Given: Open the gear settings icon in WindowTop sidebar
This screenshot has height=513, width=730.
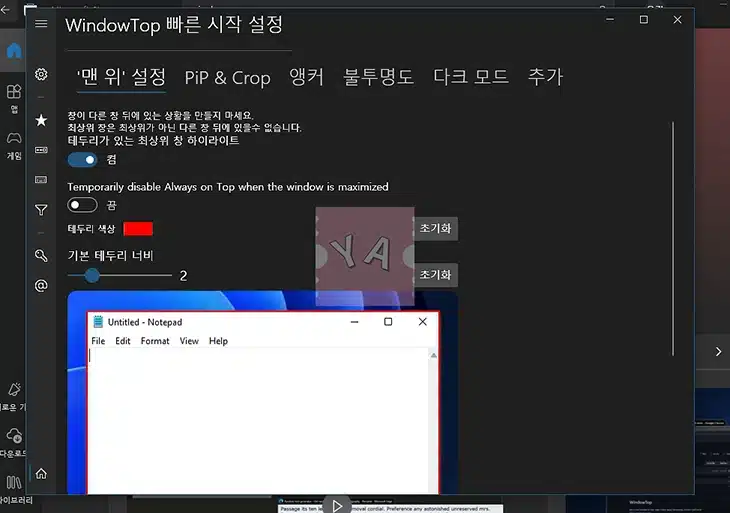Looking at the screenshot, I should (41, 74).
